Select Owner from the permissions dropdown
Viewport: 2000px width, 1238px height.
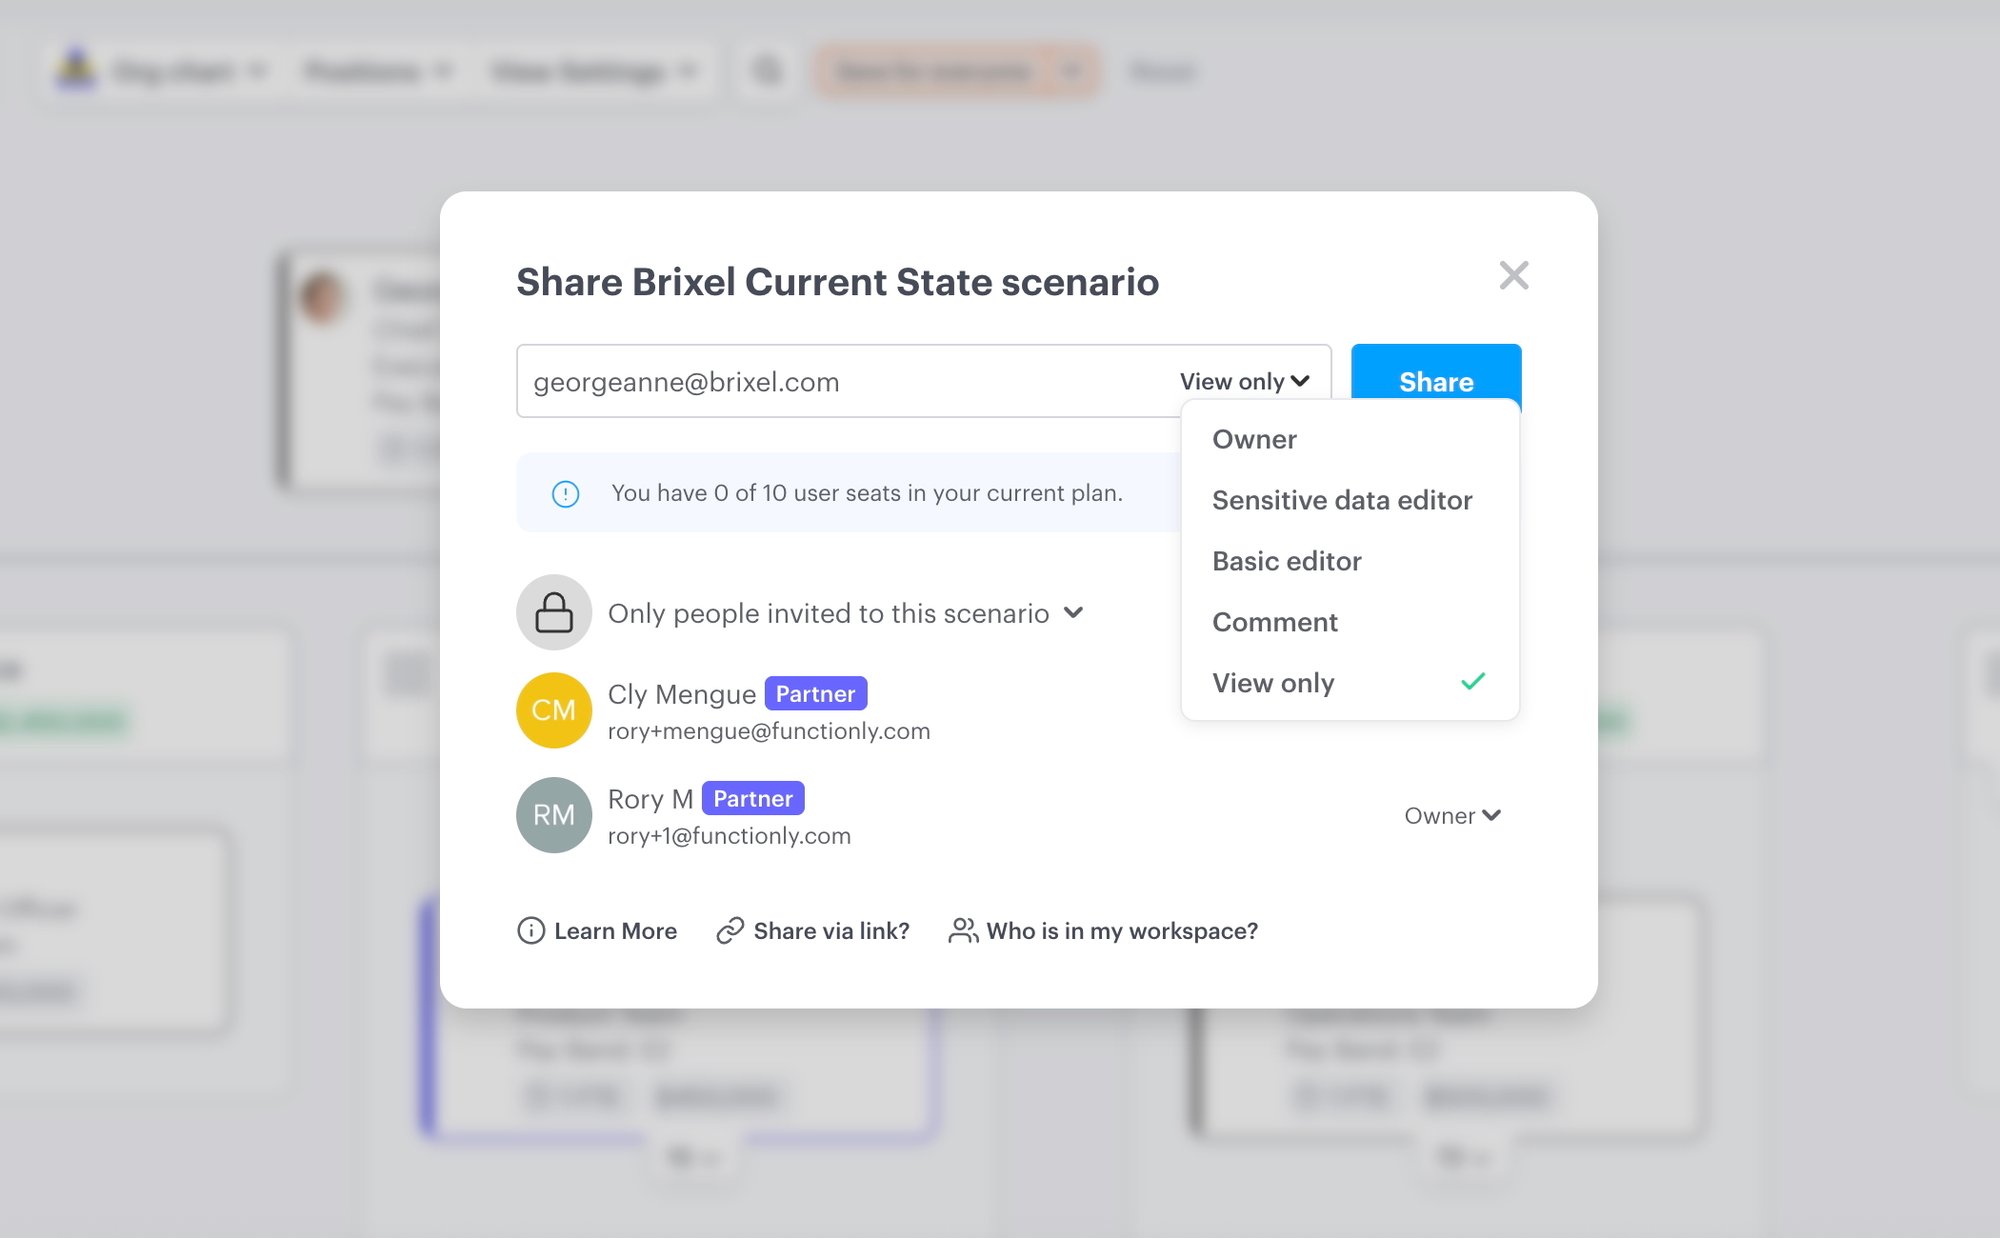[x=1254, y=439]
